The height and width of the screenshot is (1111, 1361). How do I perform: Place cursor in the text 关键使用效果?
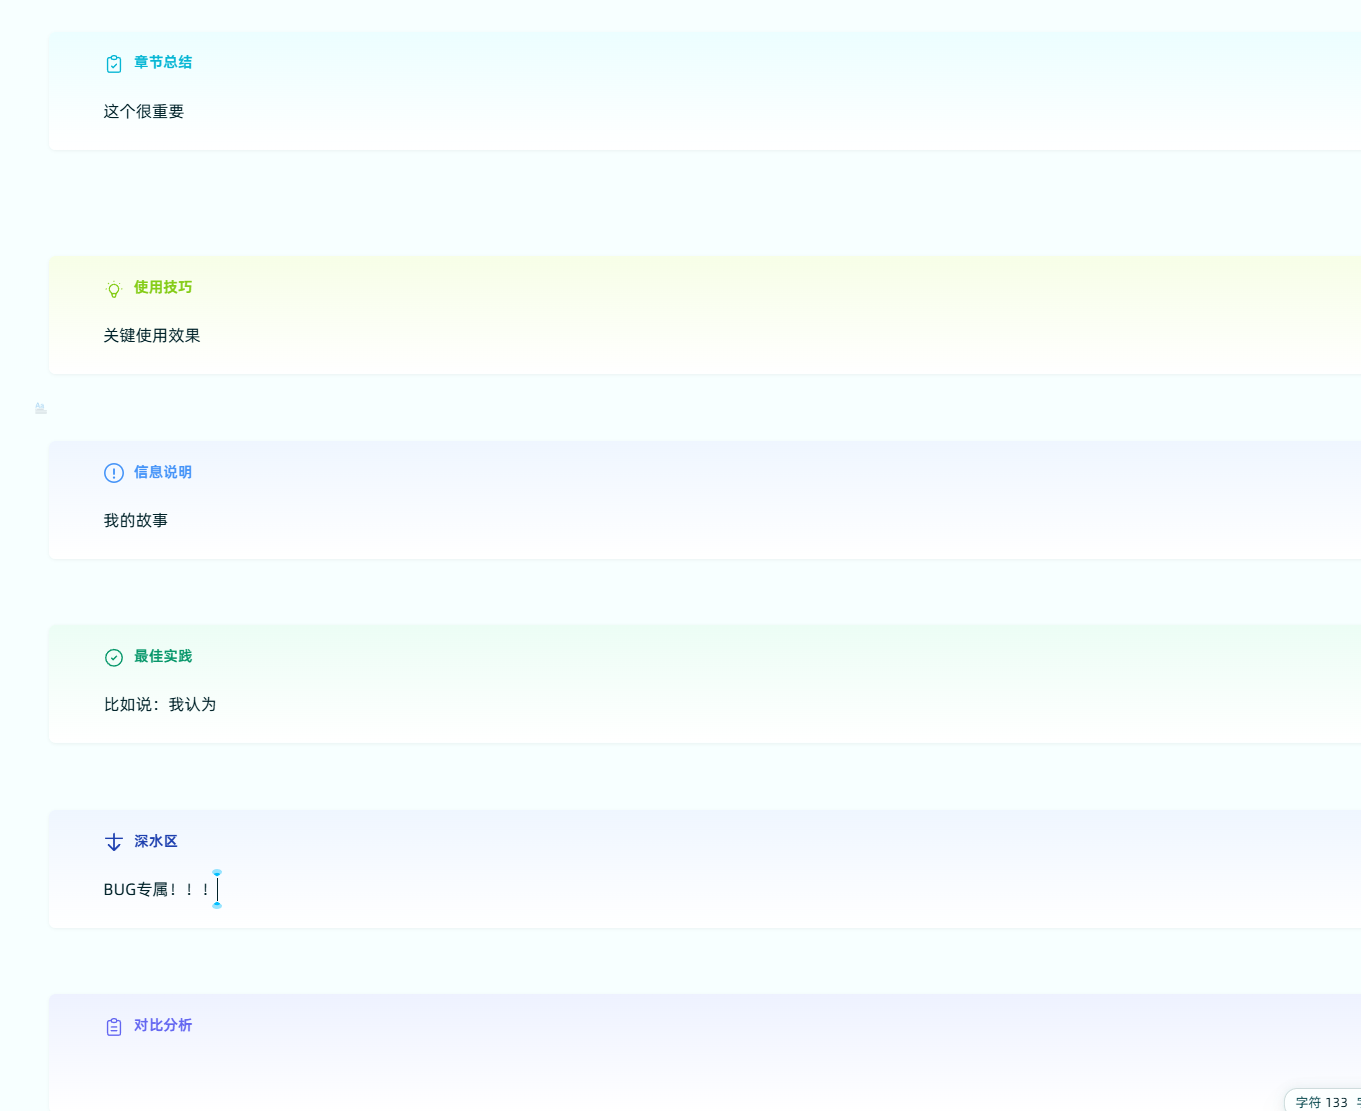[x=152, y=335]
